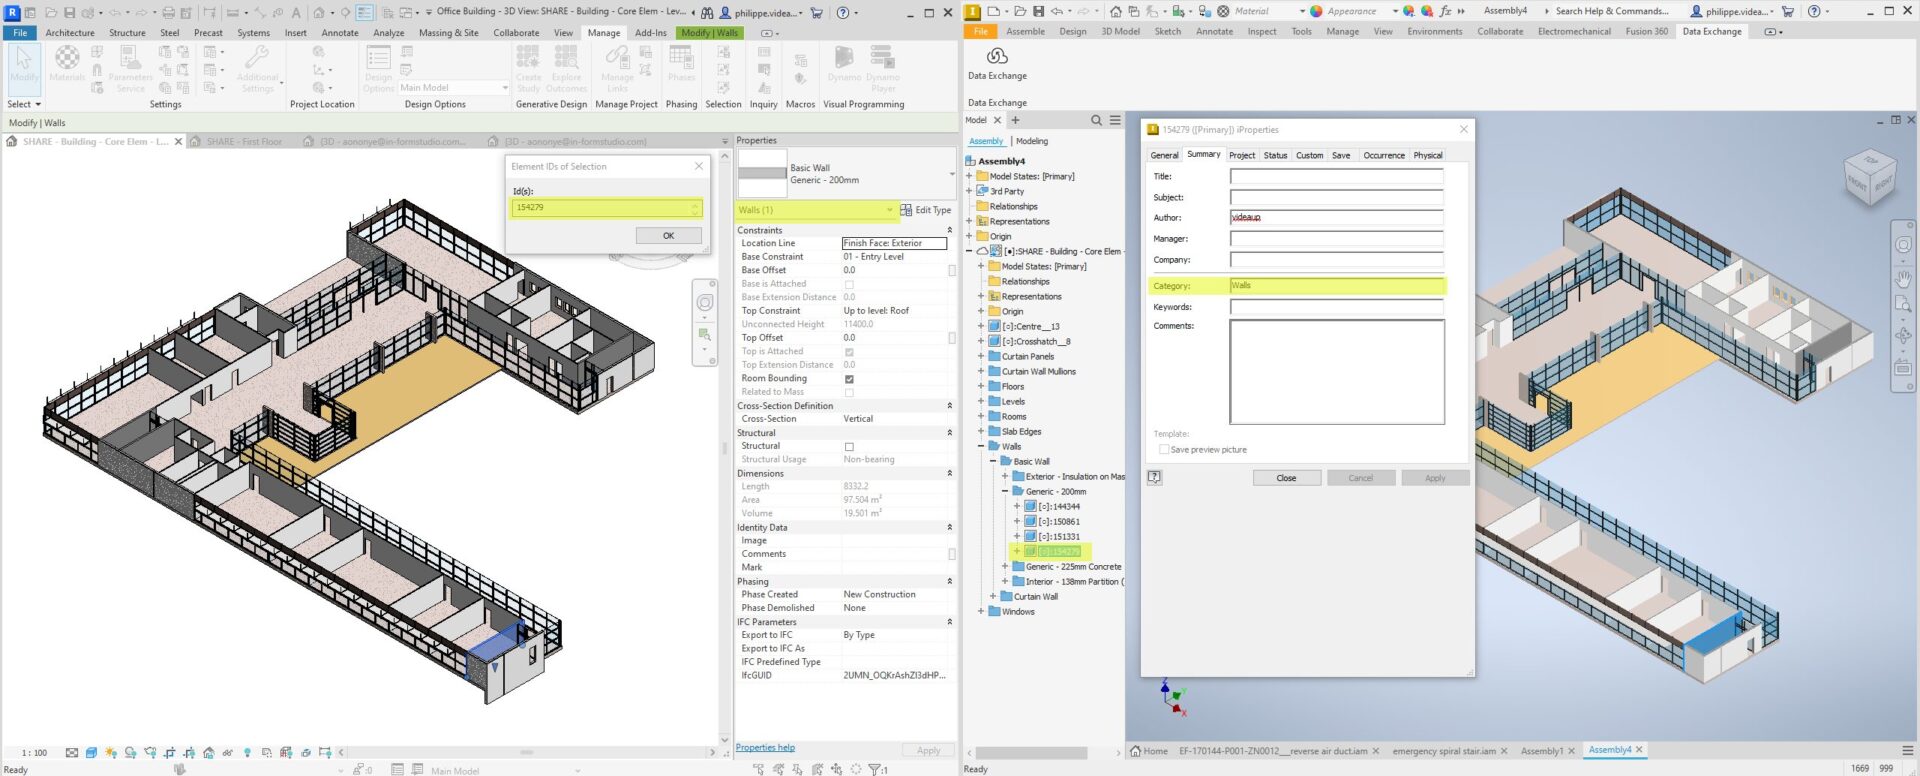Toggle Top is Attached checkbox

click(x=849, y=352)
